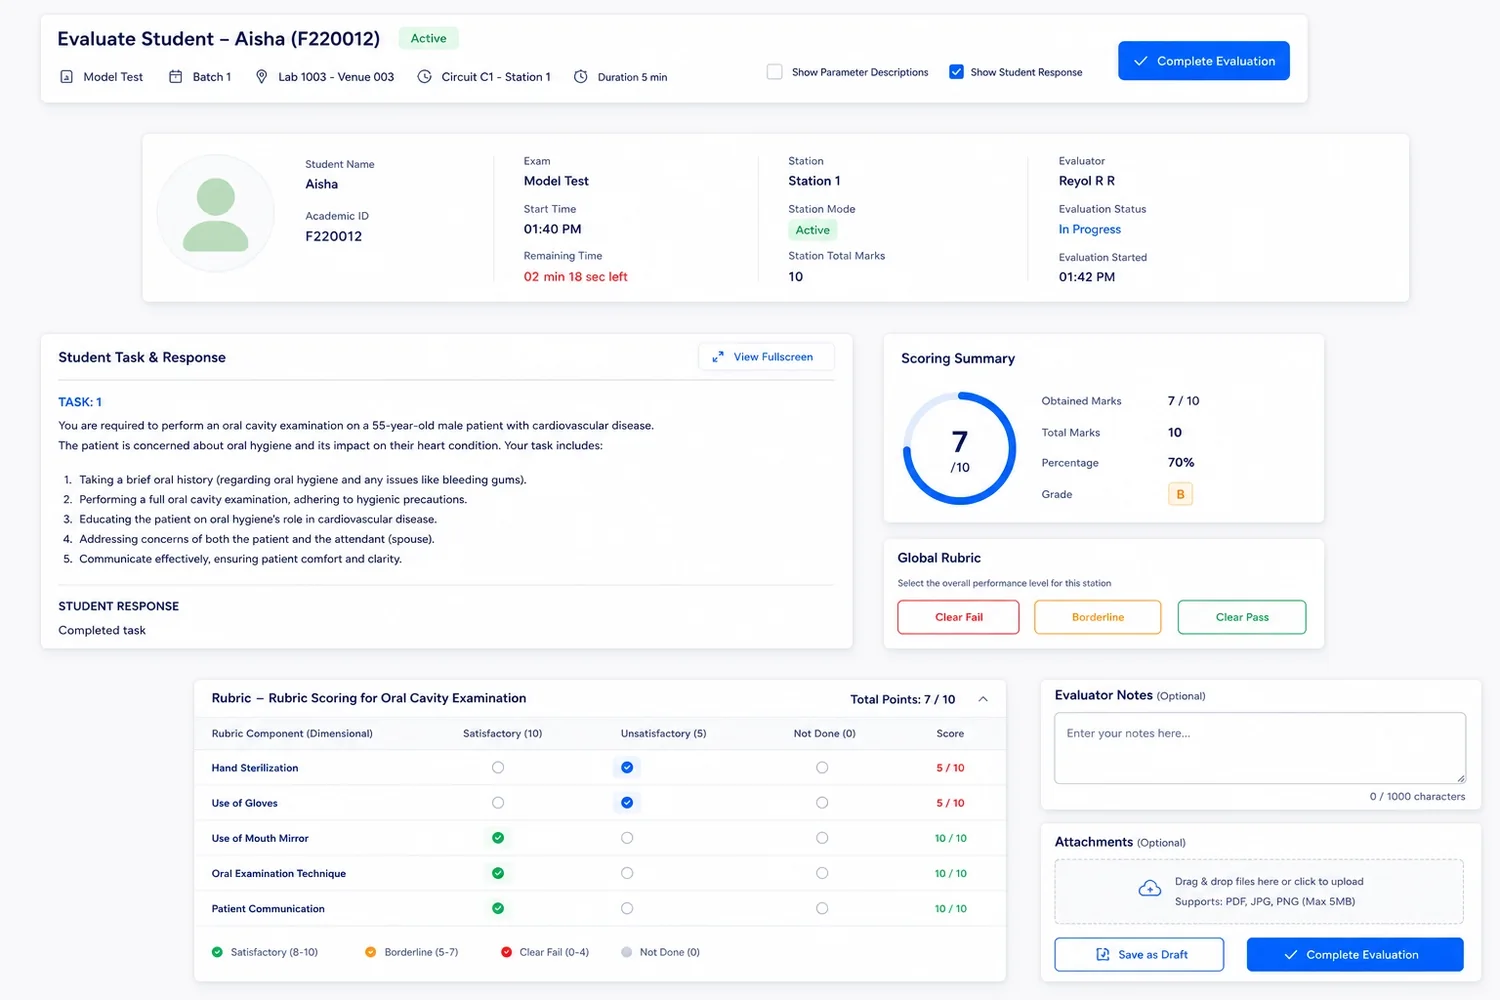Click the timer icon beside Duration 5 min

click(581, 77)
